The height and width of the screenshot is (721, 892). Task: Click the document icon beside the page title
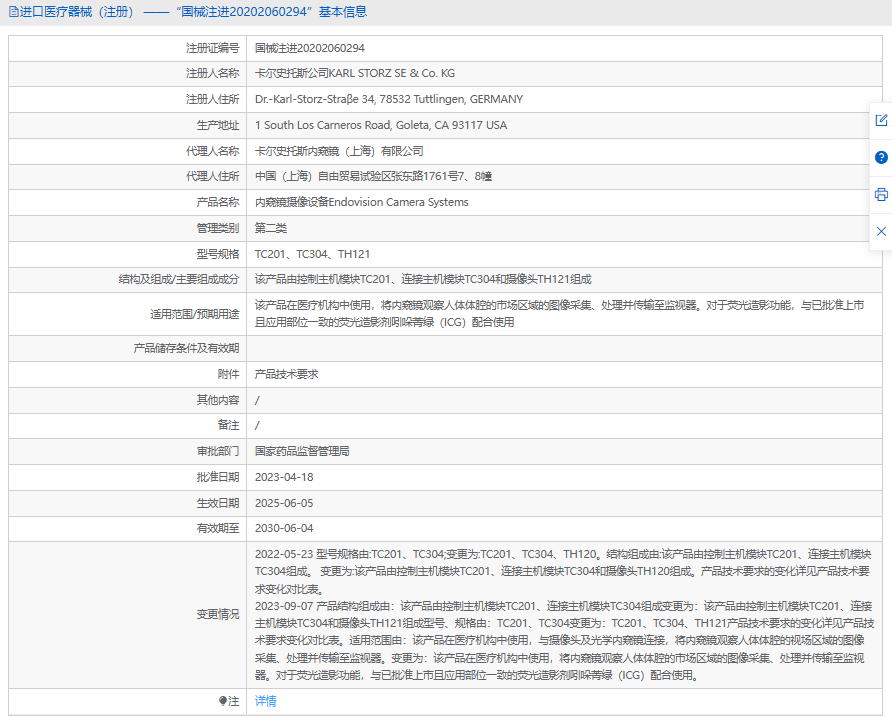click(x=14, y=12)
